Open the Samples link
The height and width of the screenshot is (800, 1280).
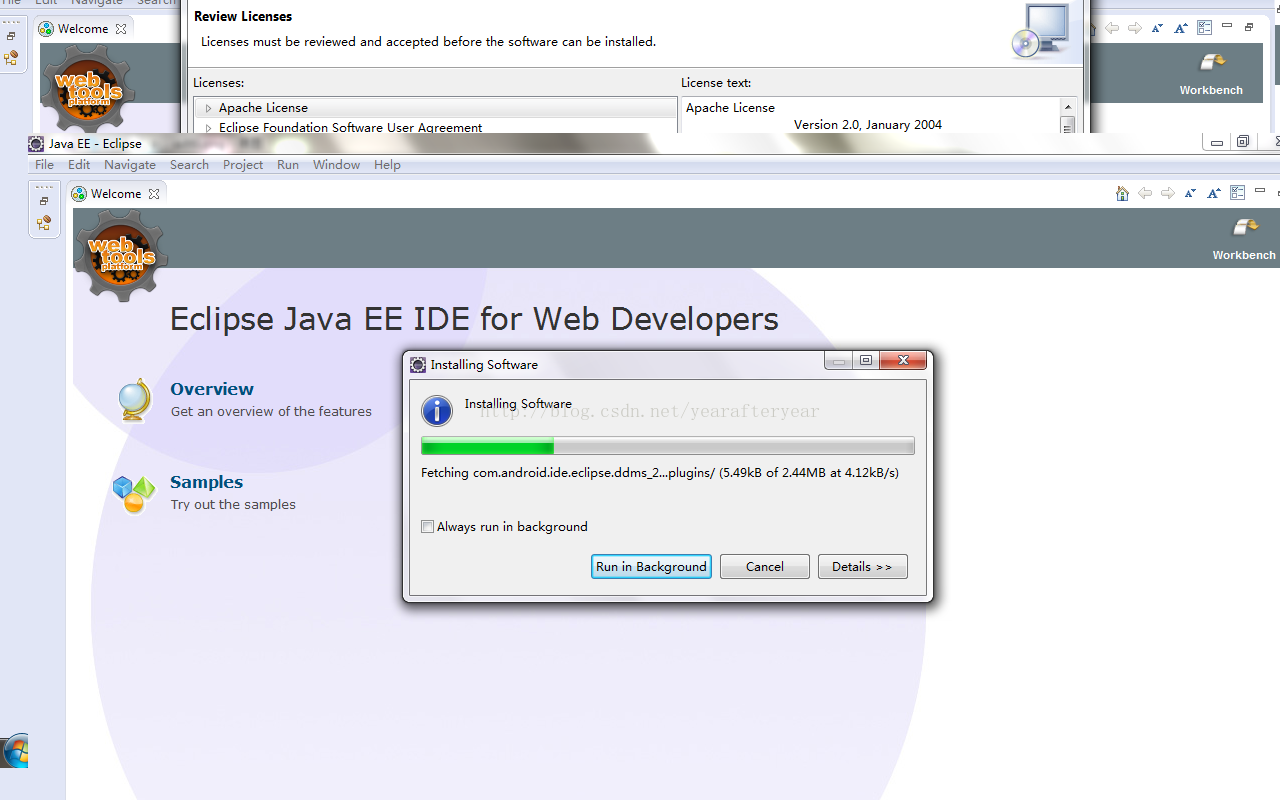pos(207,482)
